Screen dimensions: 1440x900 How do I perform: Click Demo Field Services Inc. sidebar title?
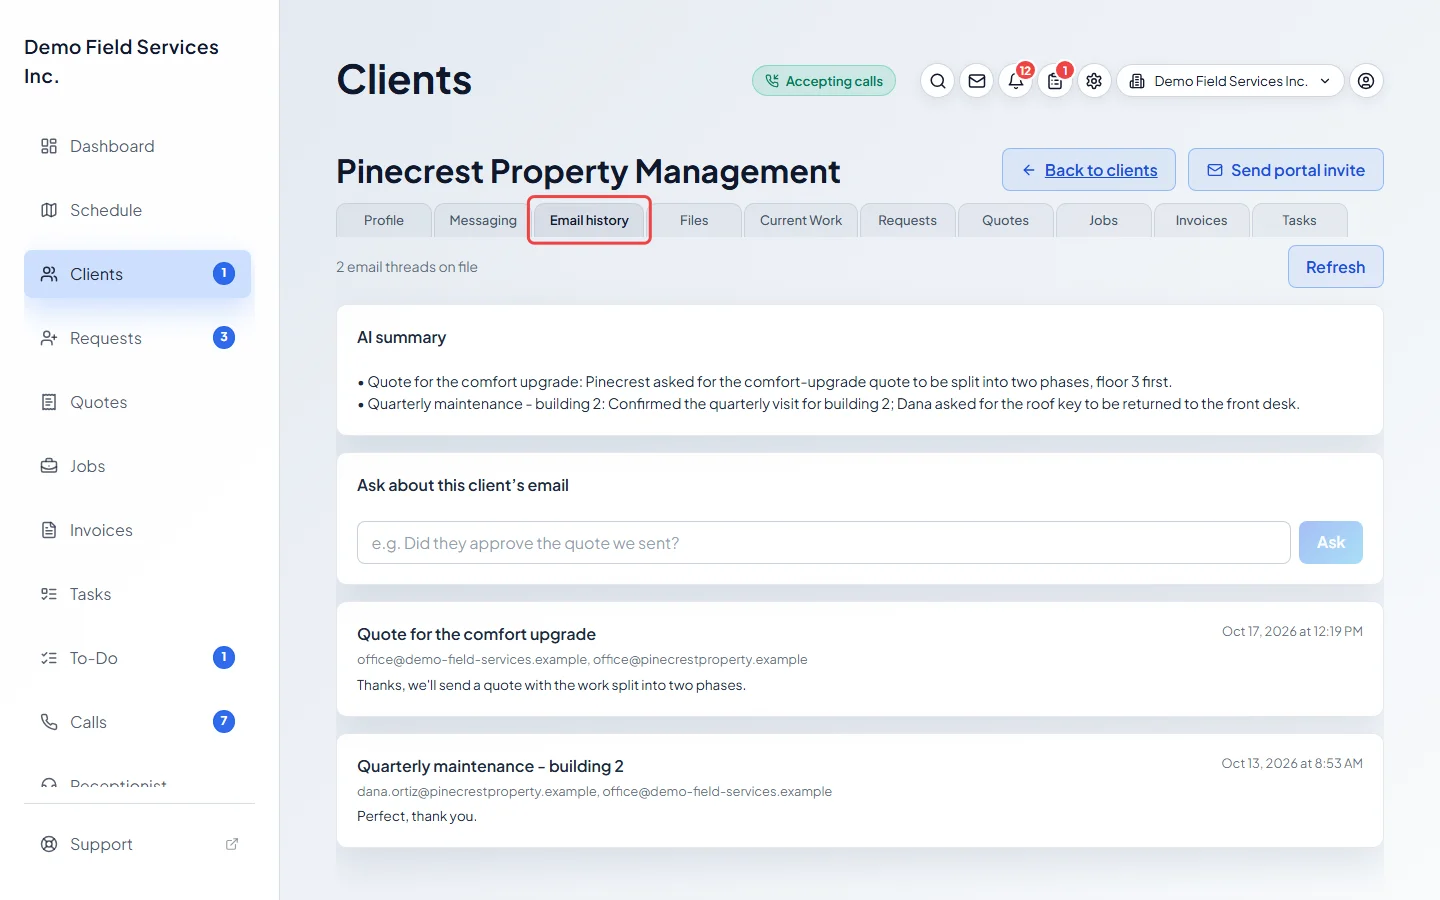click(x=121, y=61)
